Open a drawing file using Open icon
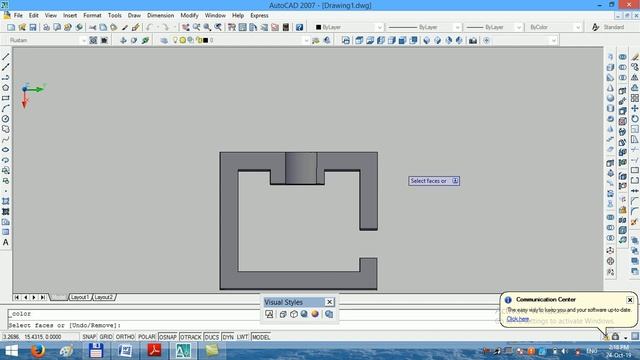The image size is (640, 360). pos(22,27)
